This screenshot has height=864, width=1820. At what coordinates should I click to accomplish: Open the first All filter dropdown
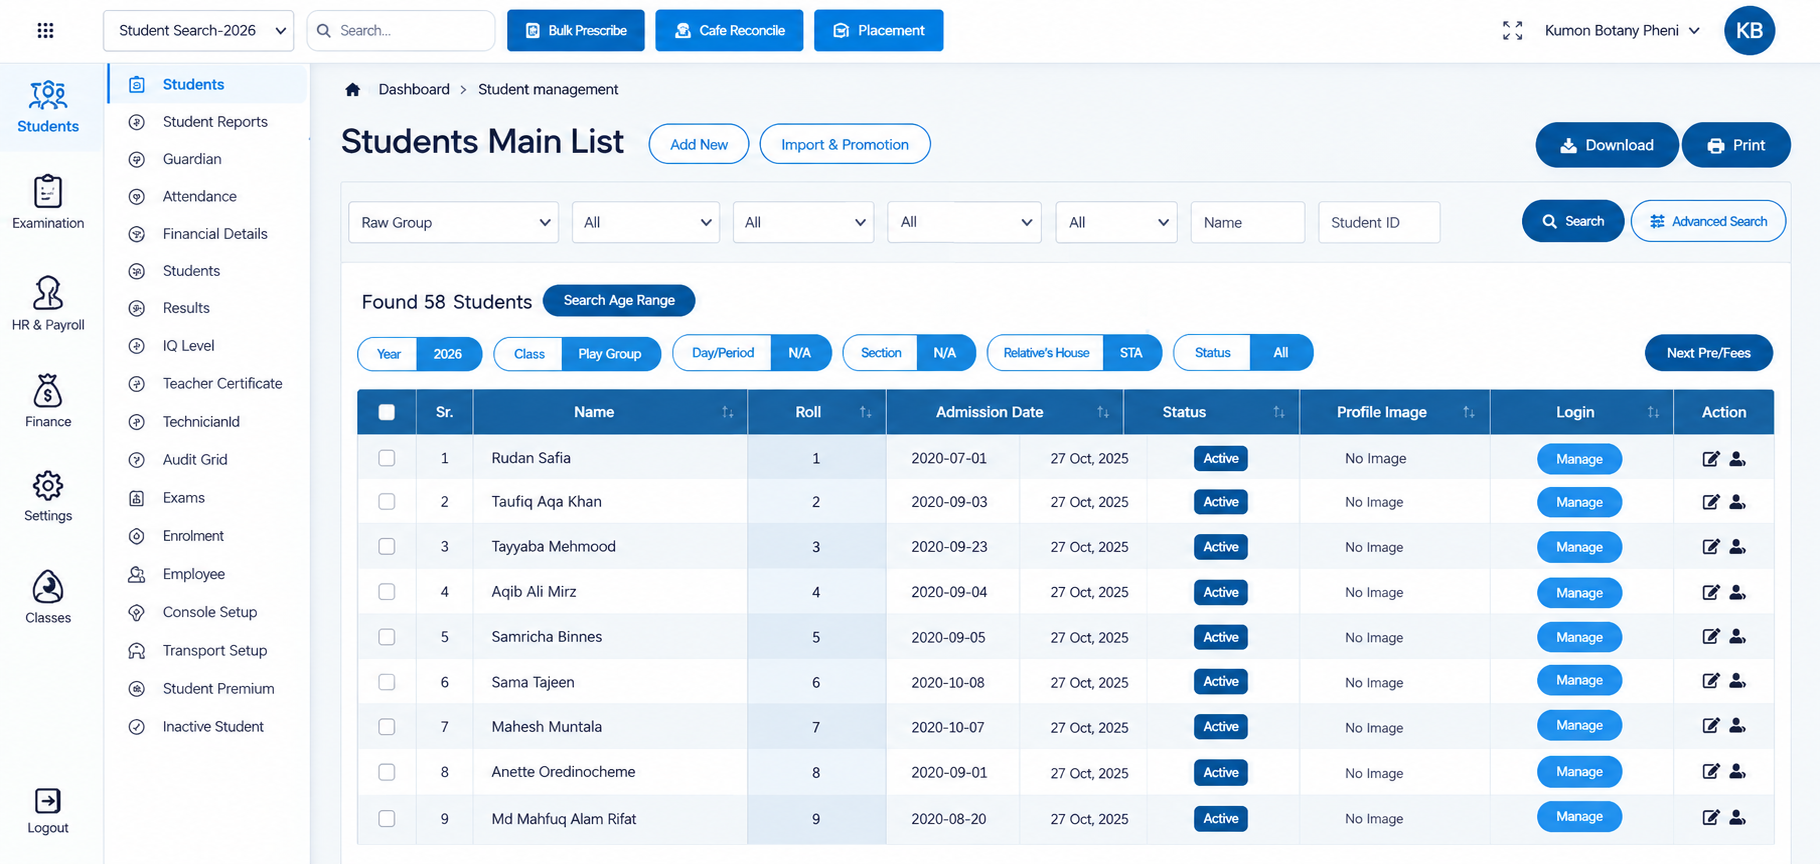pos(646,222)
